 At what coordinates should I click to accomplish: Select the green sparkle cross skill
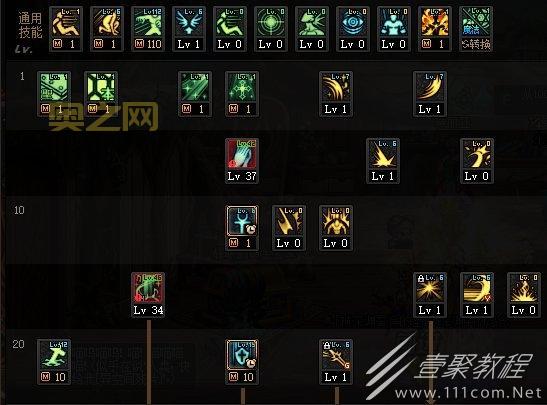point(242,94)
